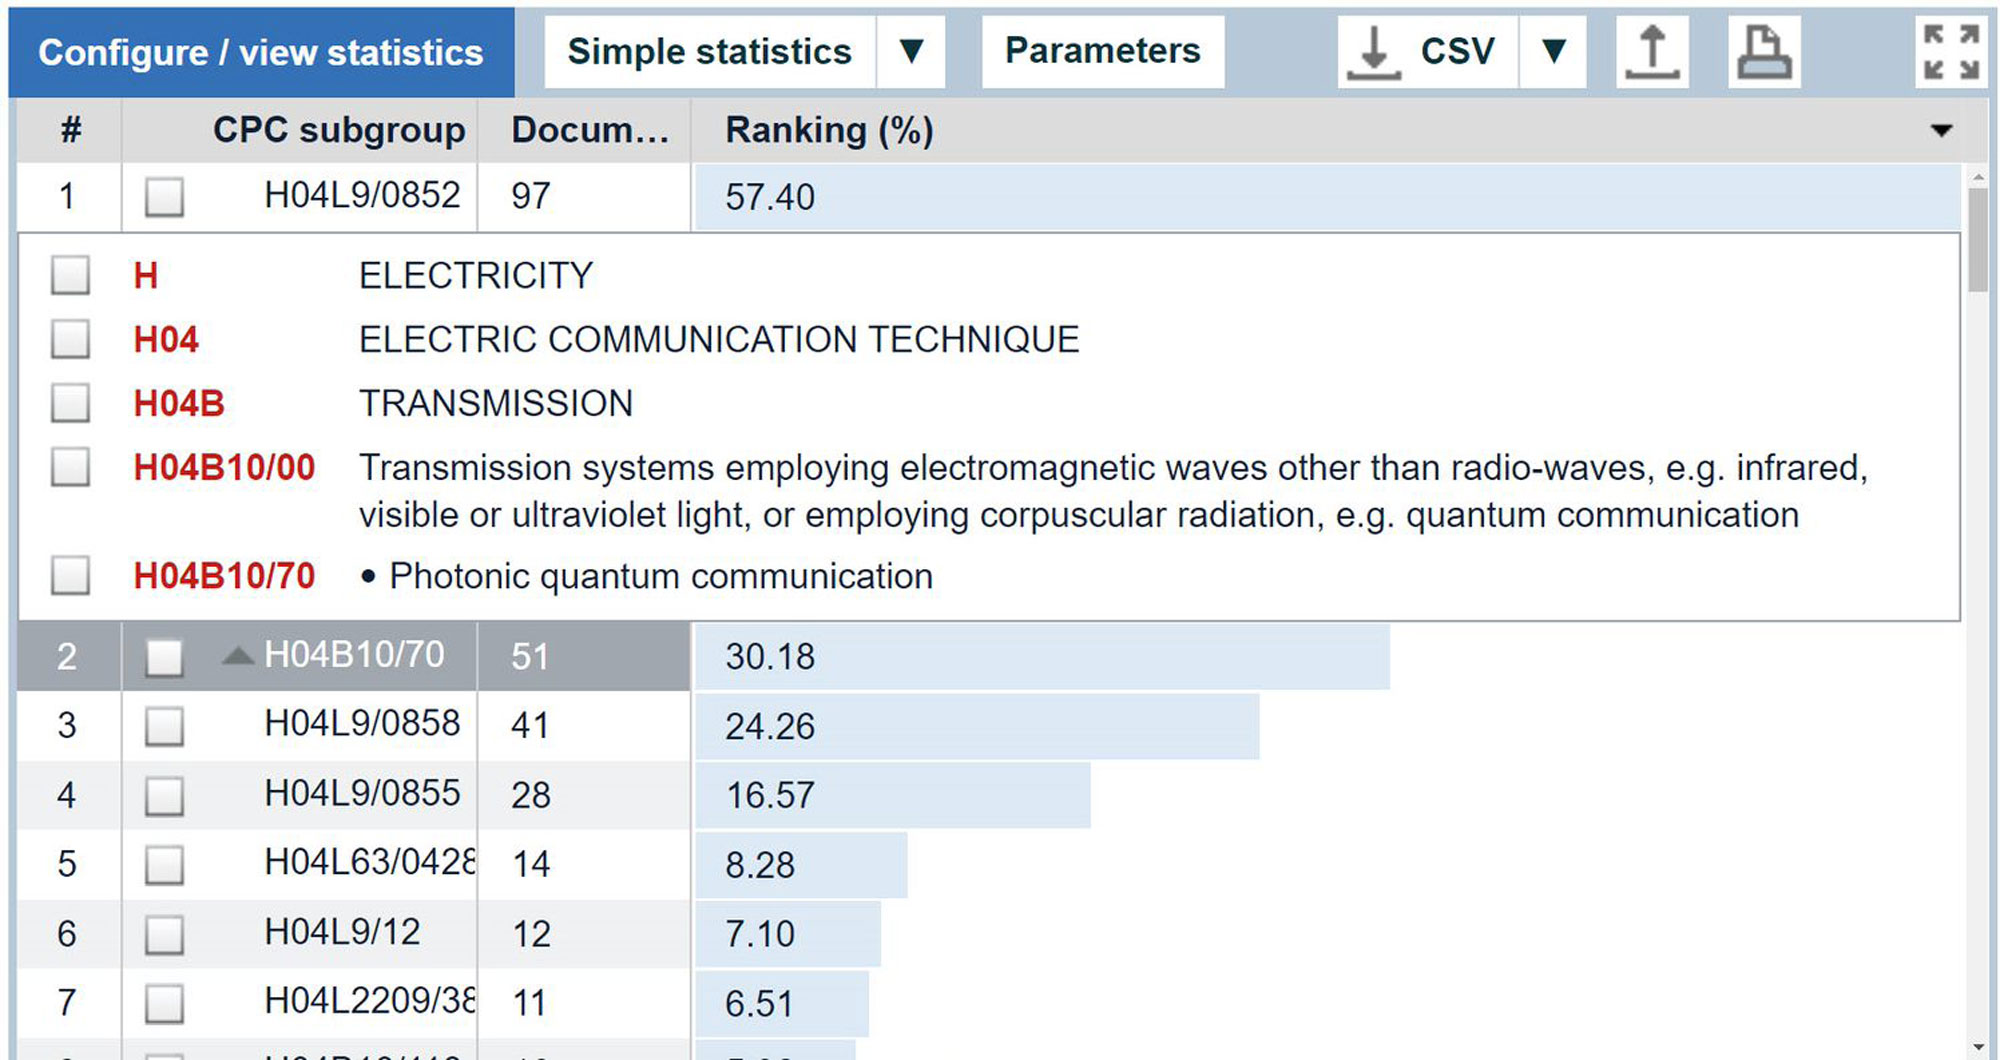Click the CSV download icon
Screen dimensions: 2000x1060
click(1374, 52)
